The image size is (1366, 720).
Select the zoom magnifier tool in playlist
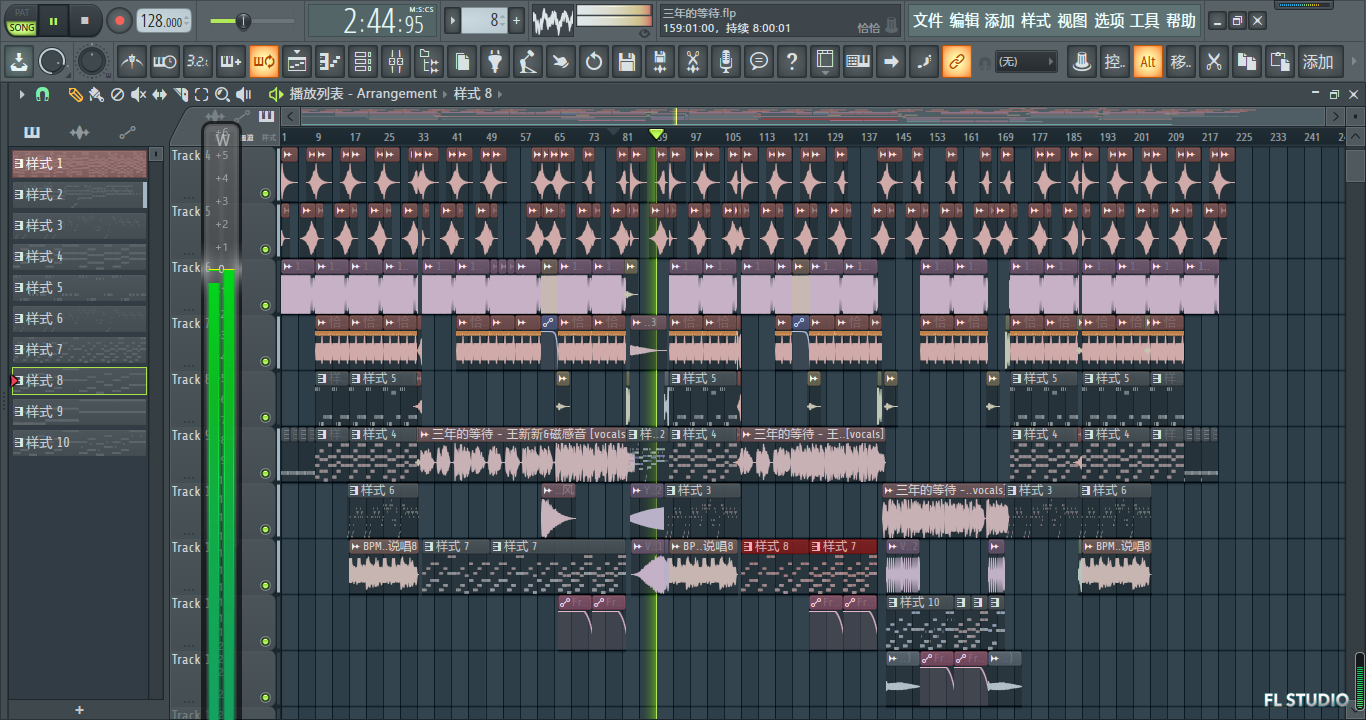pos(222,94)
